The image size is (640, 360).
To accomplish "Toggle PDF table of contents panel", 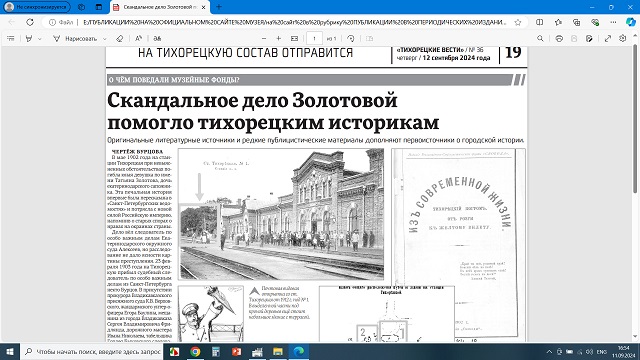I will point(11,38).
